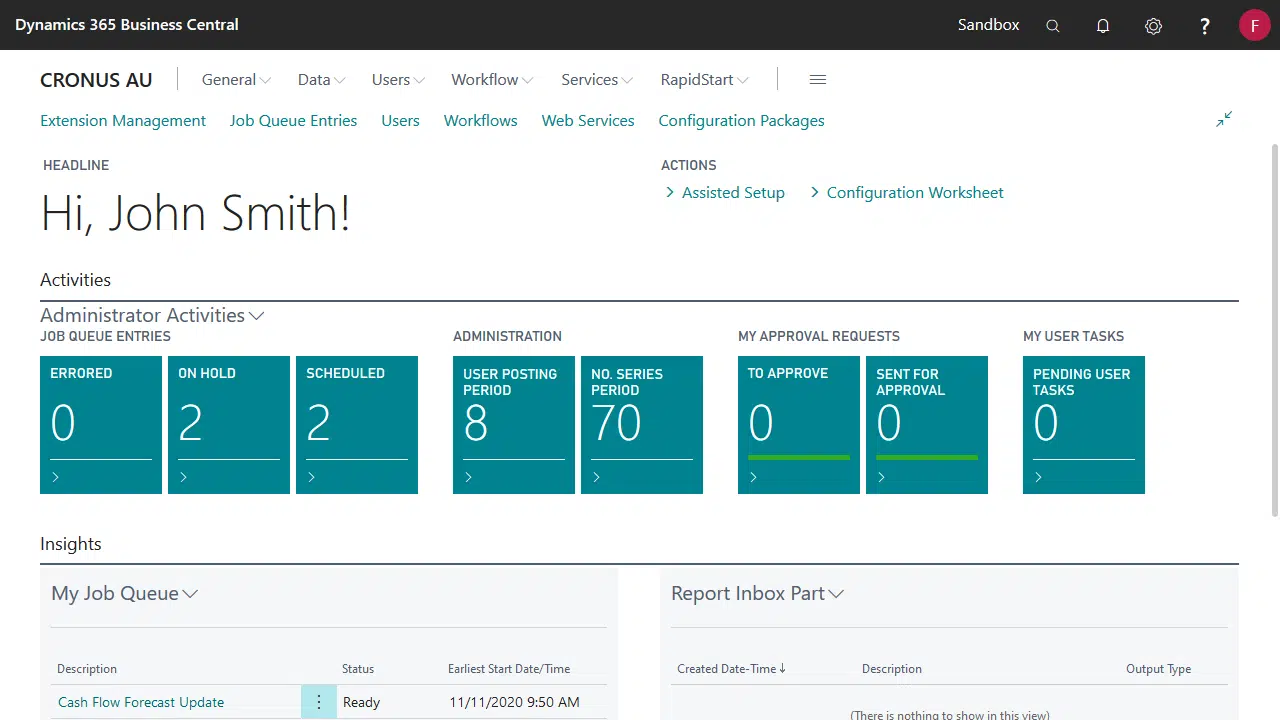Click the Assisted Setup action

click(x=732, y=193)
